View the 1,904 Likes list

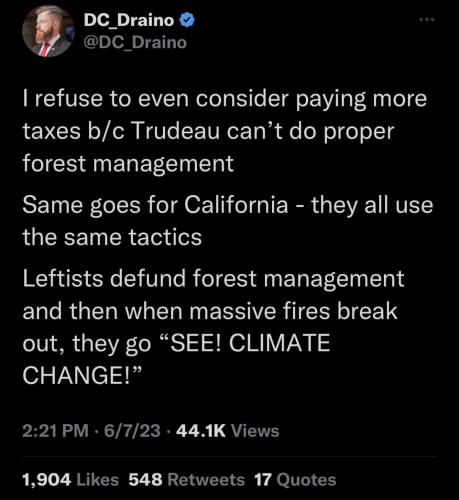pos(71,480)
